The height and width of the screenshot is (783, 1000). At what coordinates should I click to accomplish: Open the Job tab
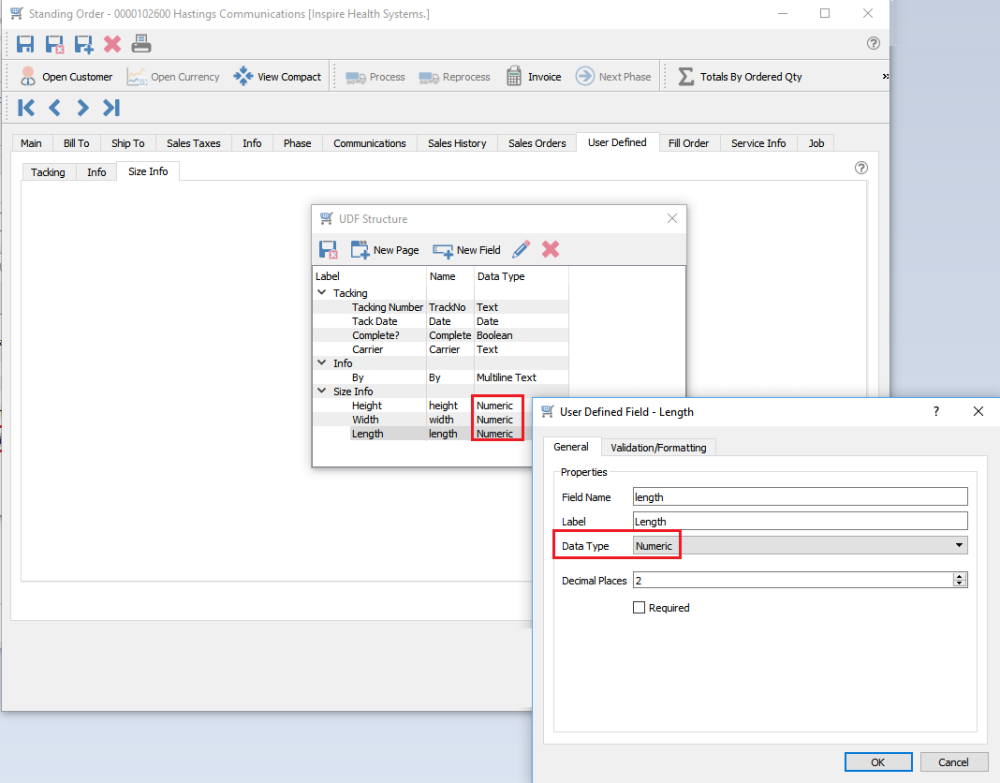click(x=816, y=143)
